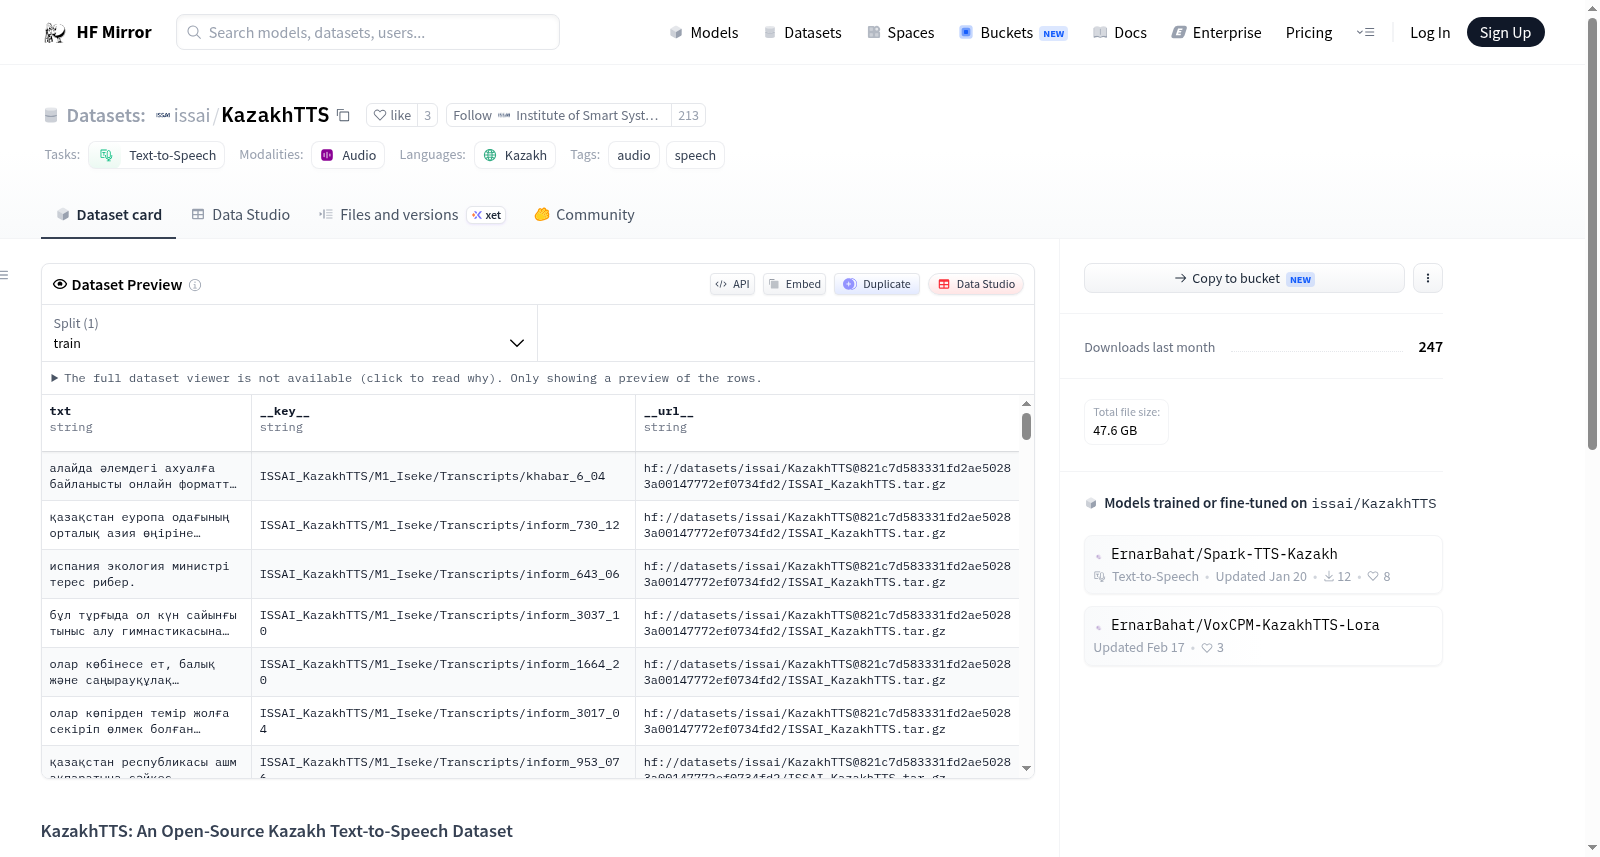Image resolution: width=1600 pixels, height=857 pixels.
Task: Open the API button in preview
Action: coord(732,284)
